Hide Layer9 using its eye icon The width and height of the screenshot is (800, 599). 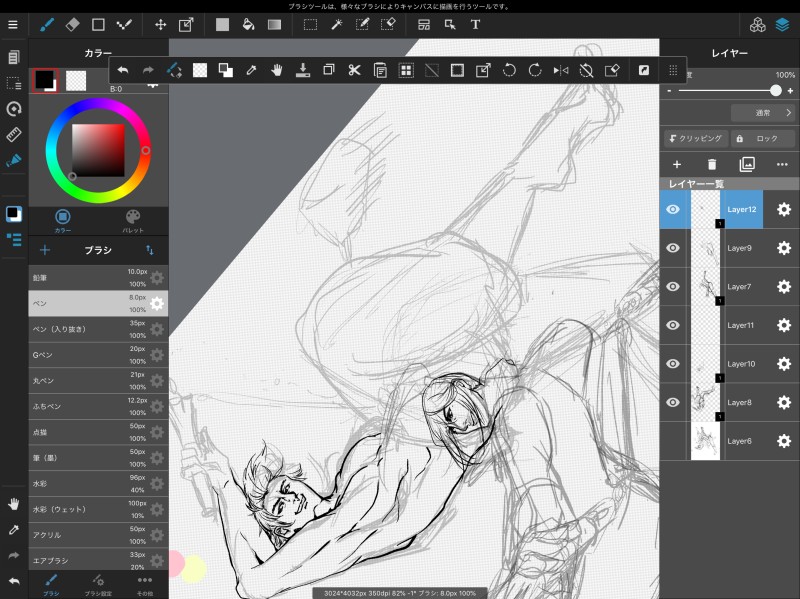coord(673,248)
